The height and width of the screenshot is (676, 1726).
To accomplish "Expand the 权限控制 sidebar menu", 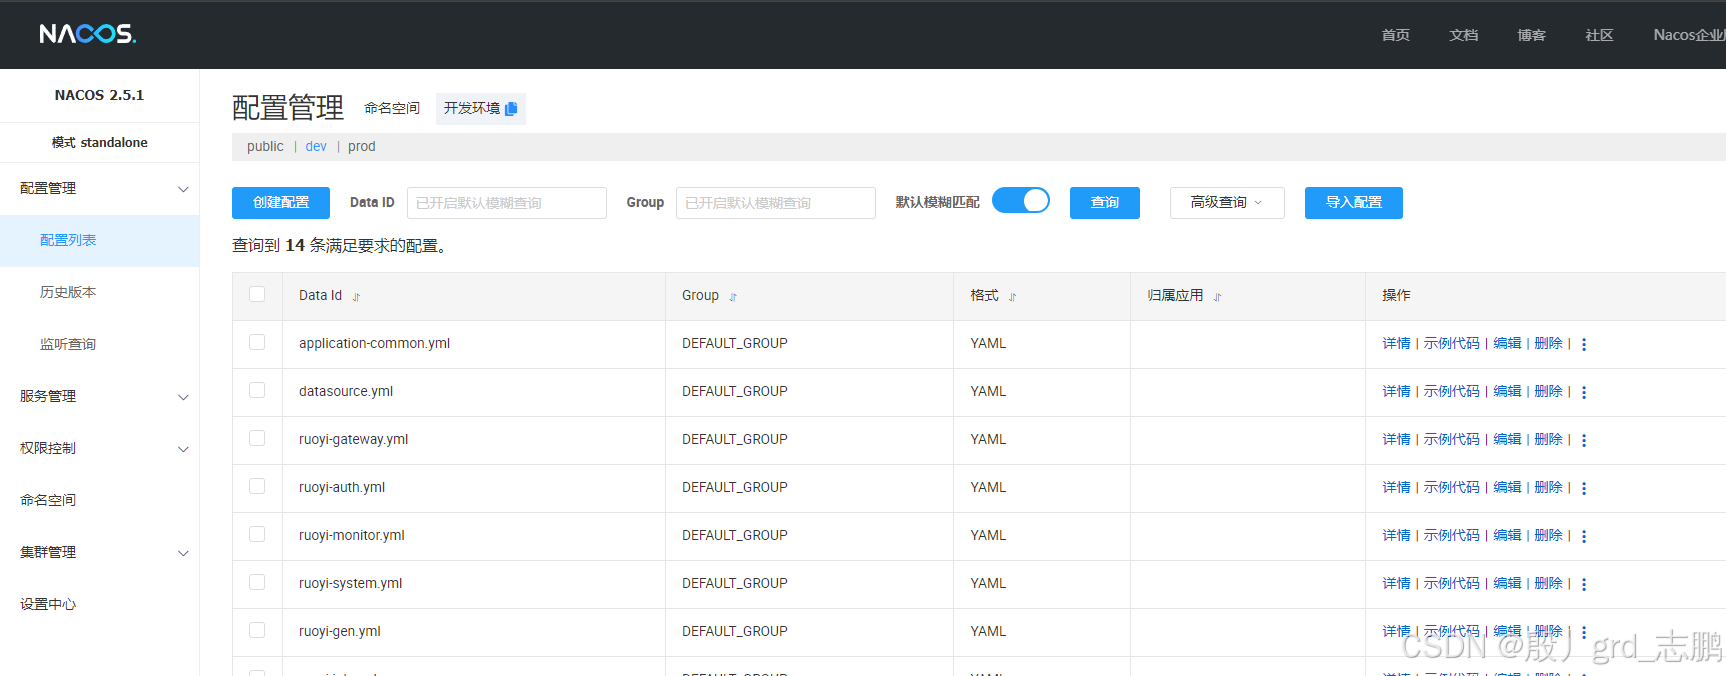I will click(x=100, y=449).
